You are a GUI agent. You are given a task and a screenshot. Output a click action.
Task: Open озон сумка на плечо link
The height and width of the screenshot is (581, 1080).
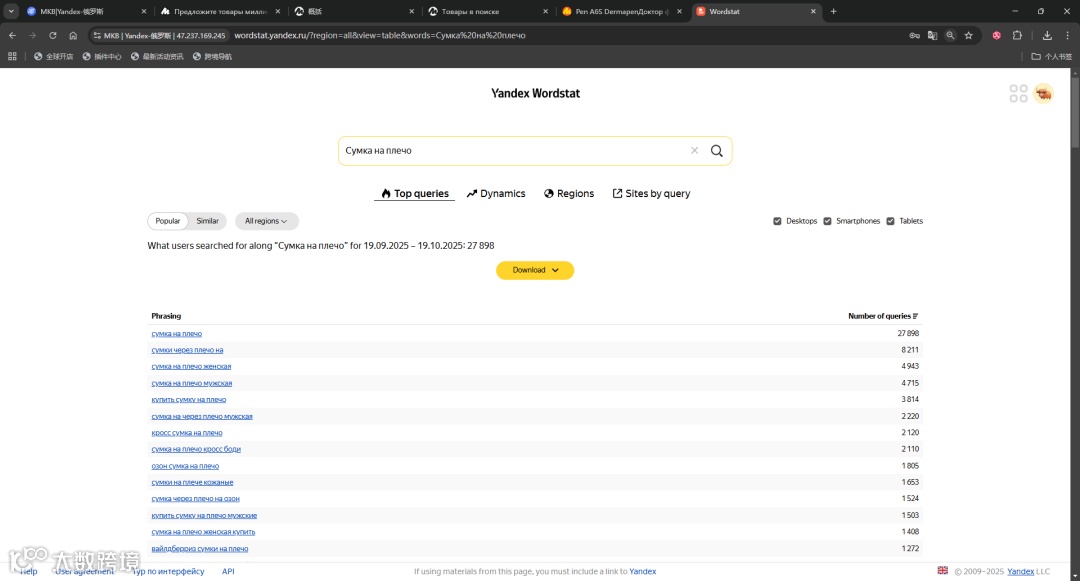pyautogui.click(x=185, y=465)
